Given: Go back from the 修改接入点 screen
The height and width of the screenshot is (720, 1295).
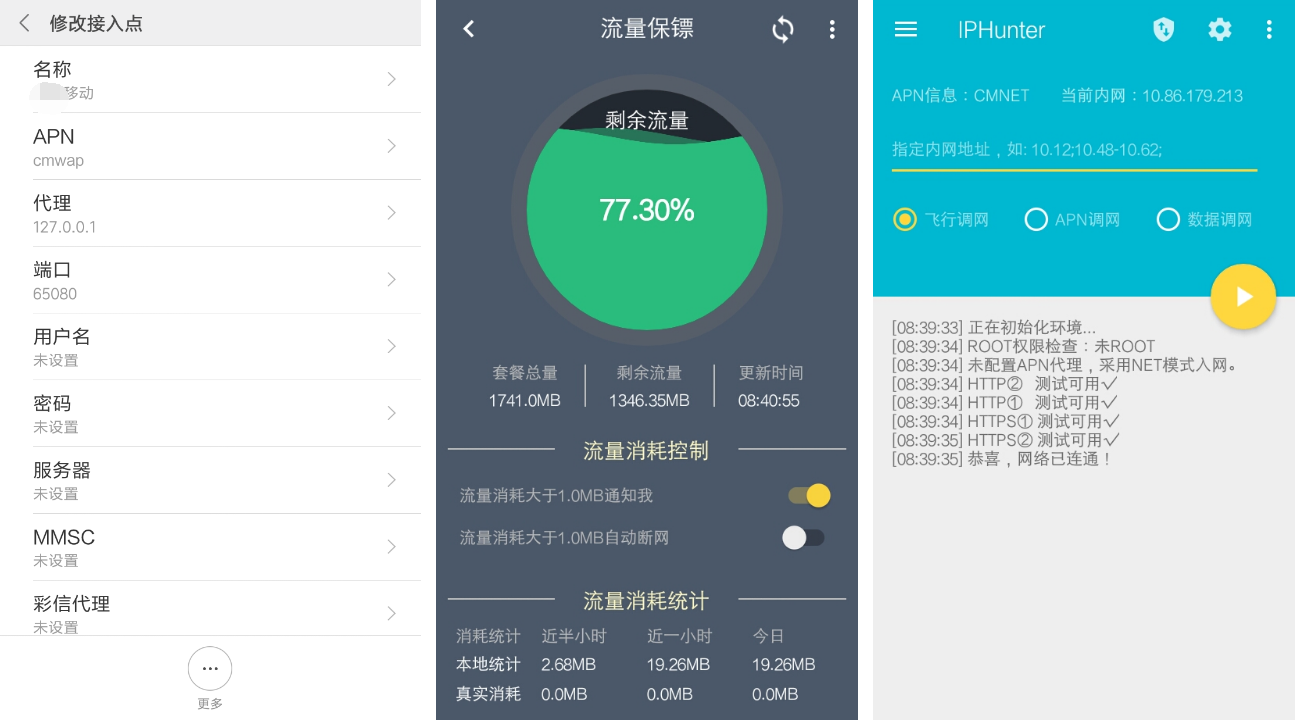Looking at the screenshot, I should [x=24, y=23].
